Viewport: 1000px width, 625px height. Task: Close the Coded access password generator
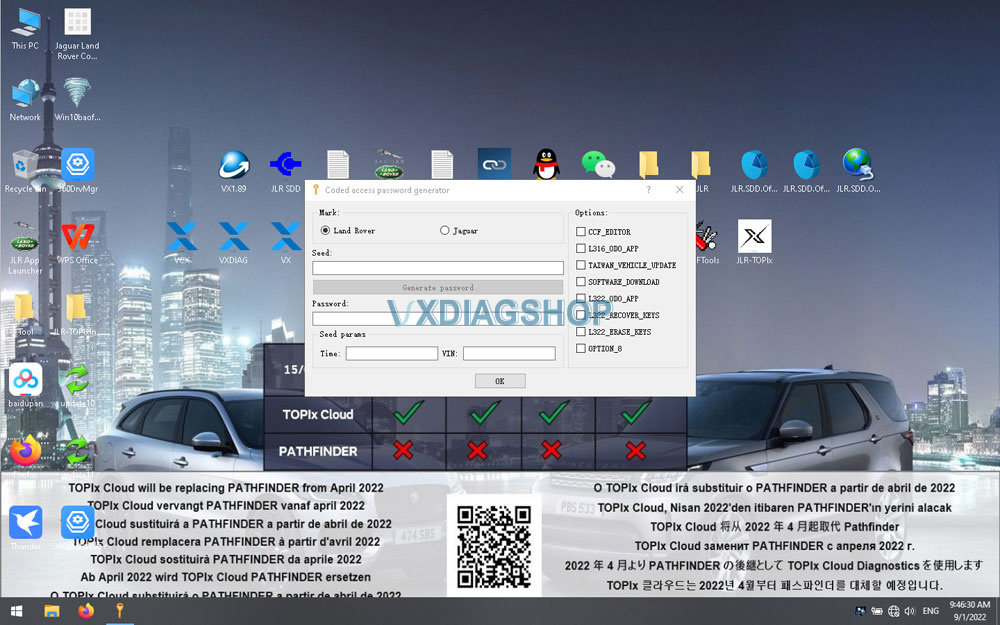click(x=680, y=189)
